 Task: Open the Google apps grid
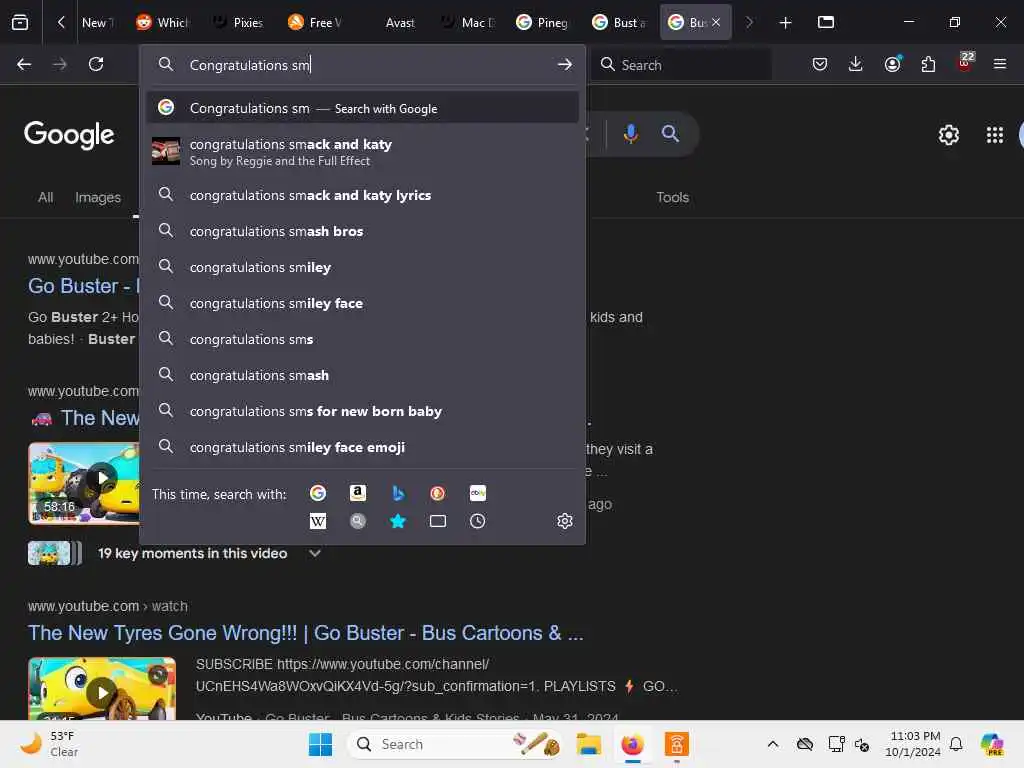pyautogui.click(x=995, y=135)
